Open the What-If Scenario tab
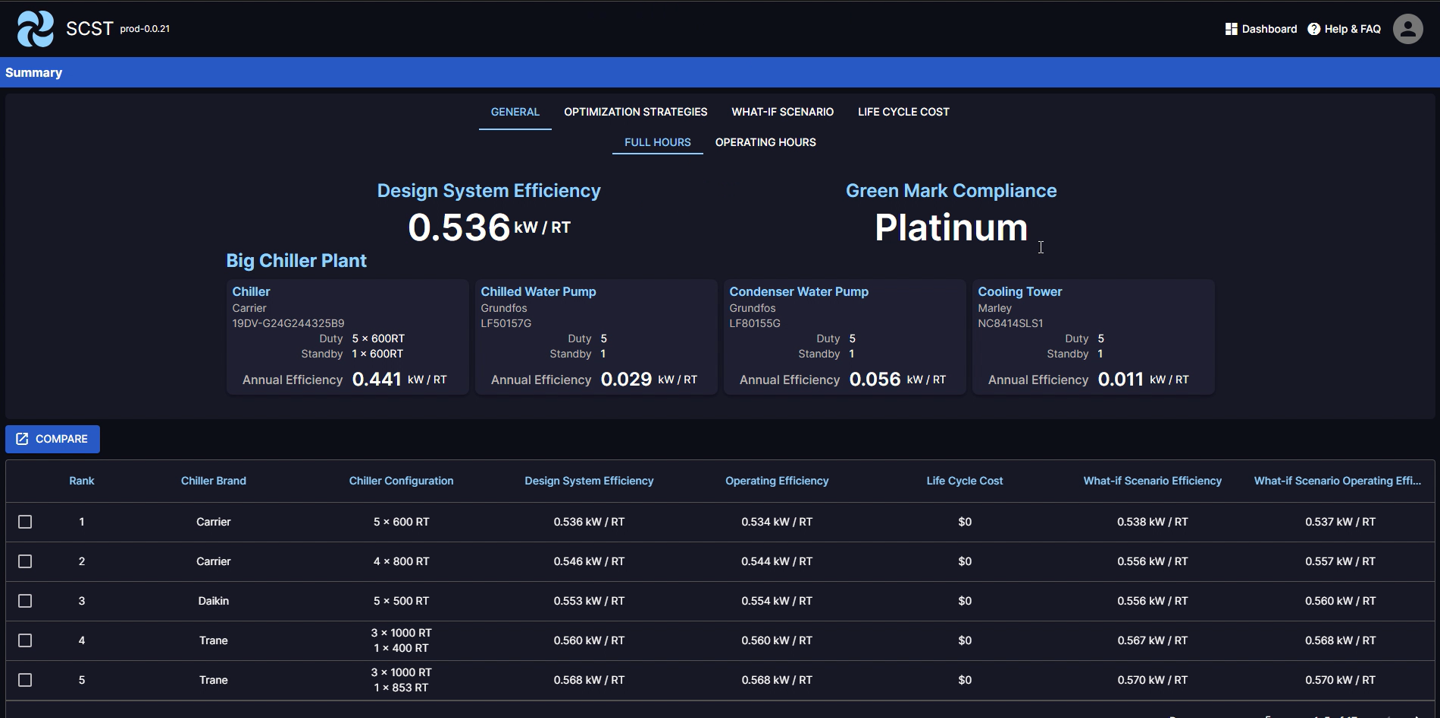 tap(782, 112)
